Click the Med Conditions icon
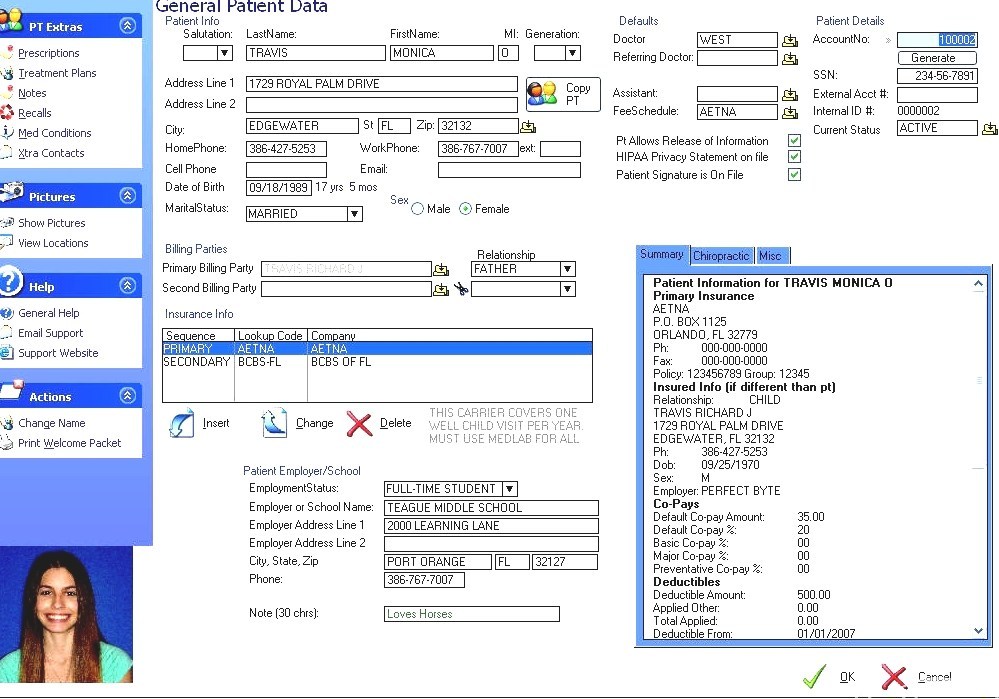 tap(7, 133)
